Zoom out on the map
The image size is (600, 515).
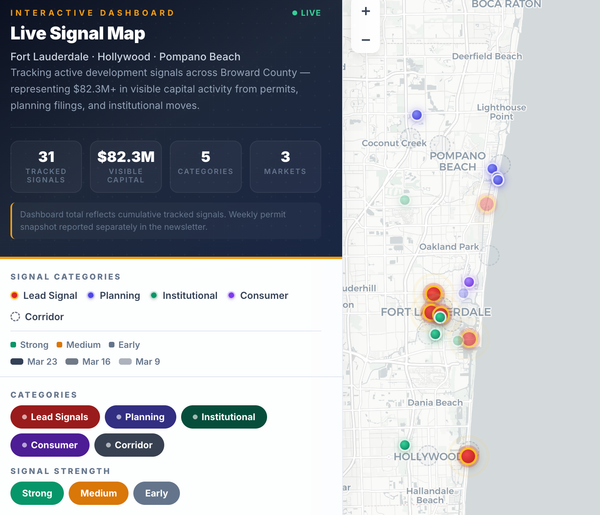pyautogui.click(x=366, y=40)
